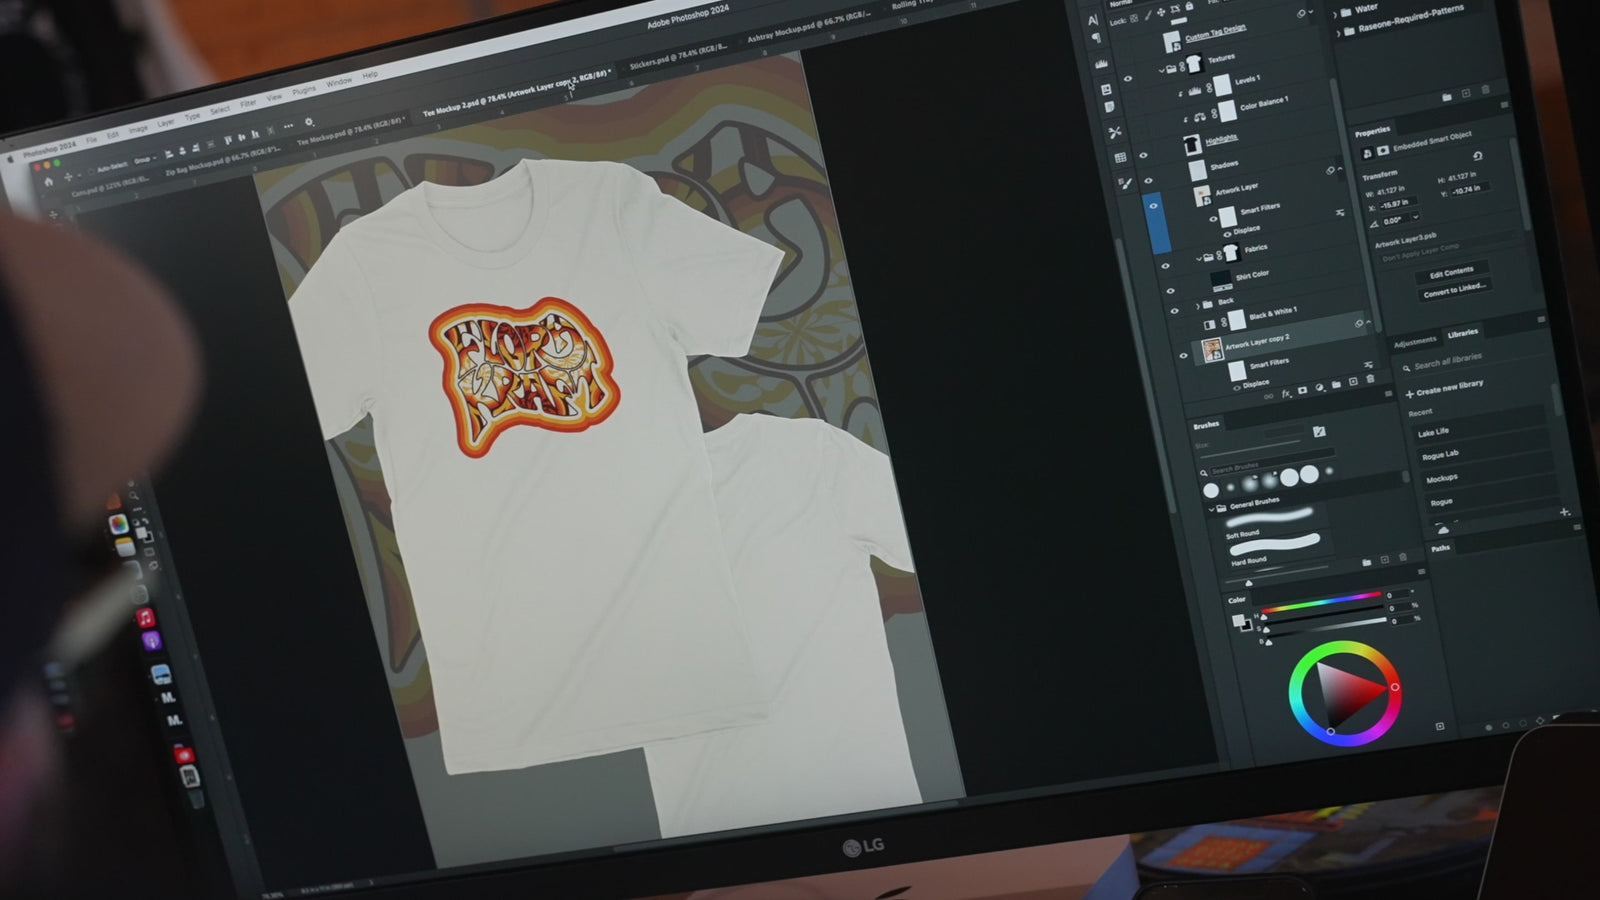Expand the Back group
1600x900 pixels.
coord(1197,306)
